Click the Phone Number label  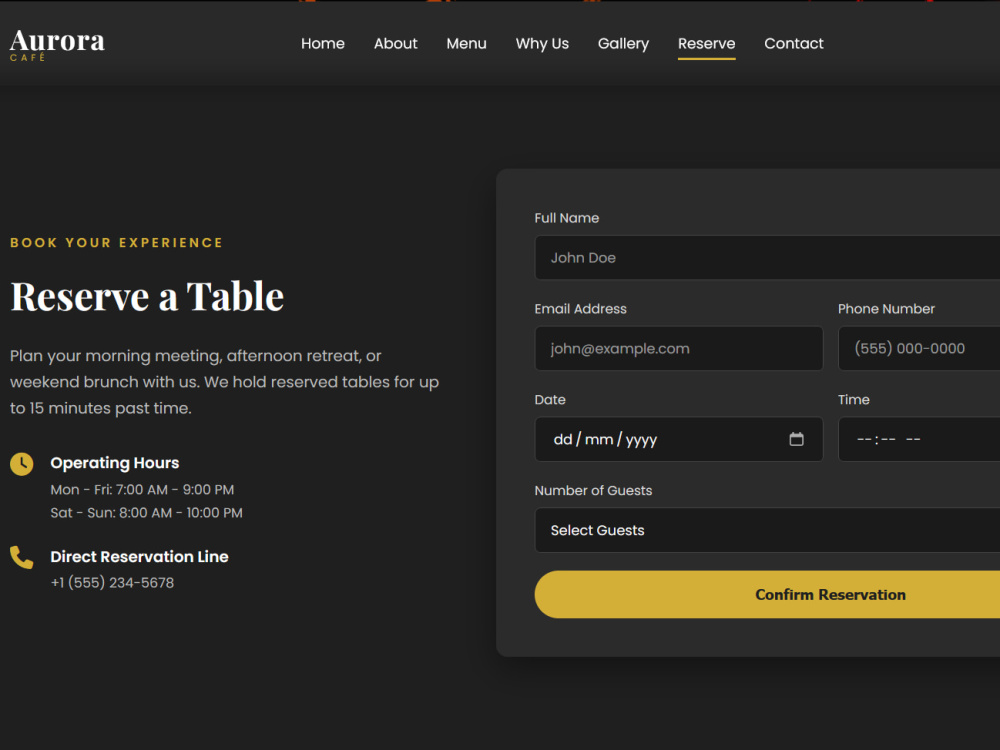886,309
